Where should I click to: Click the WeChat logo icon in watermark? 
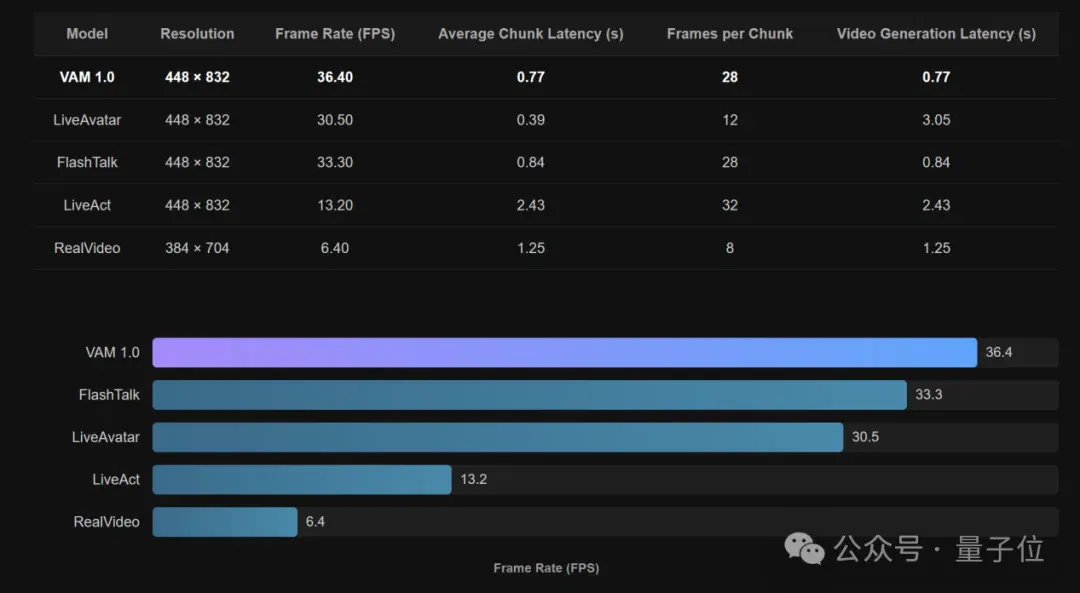804,549
